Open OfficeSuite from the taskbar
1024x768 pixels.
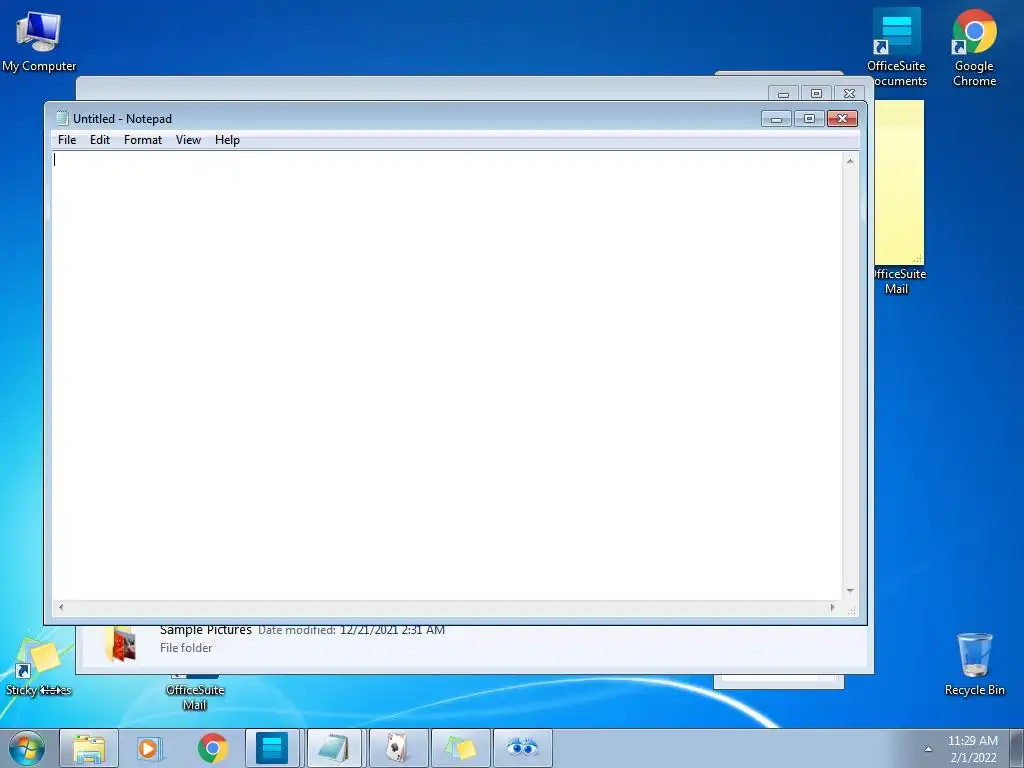tap(272, 748)
